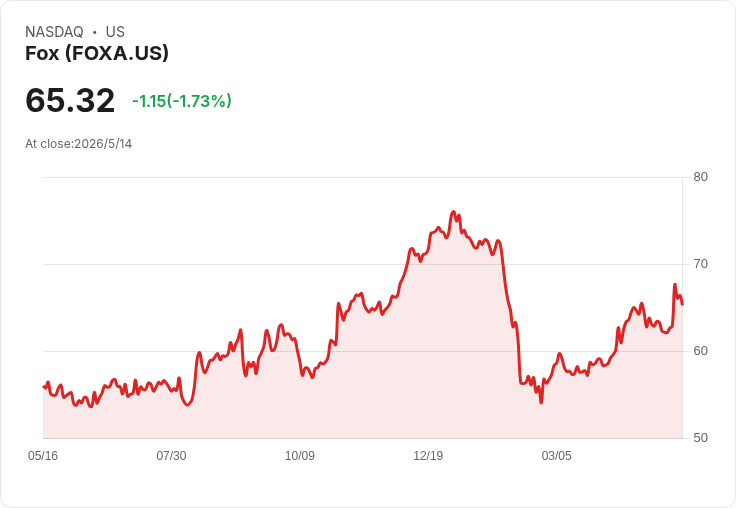Screen dimensions: 736x508
Task: Click the chart's highest peak near 76
Action: tap(453, 212)
